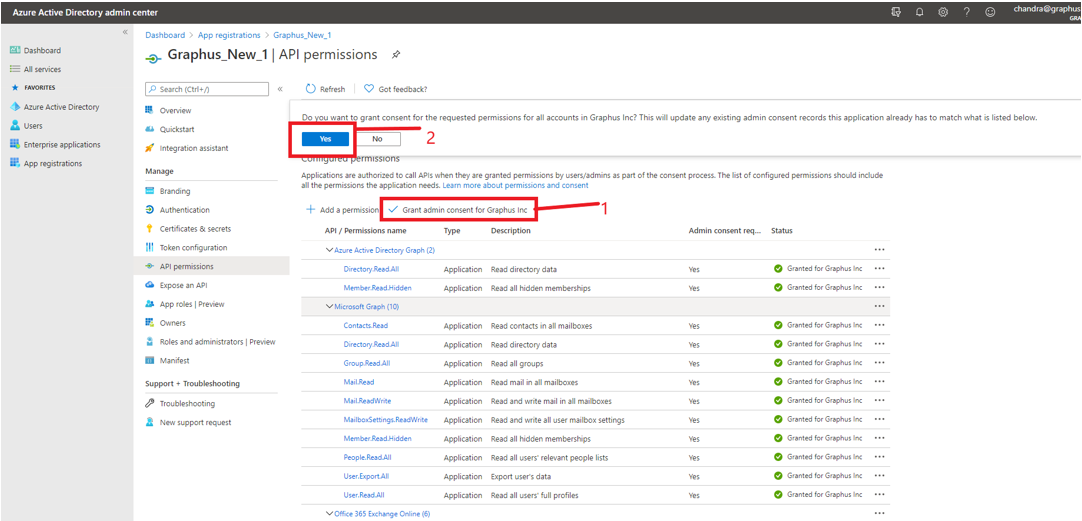Click No to decline consent
The height and width of the screenshot is (521, 1082).
377,139
